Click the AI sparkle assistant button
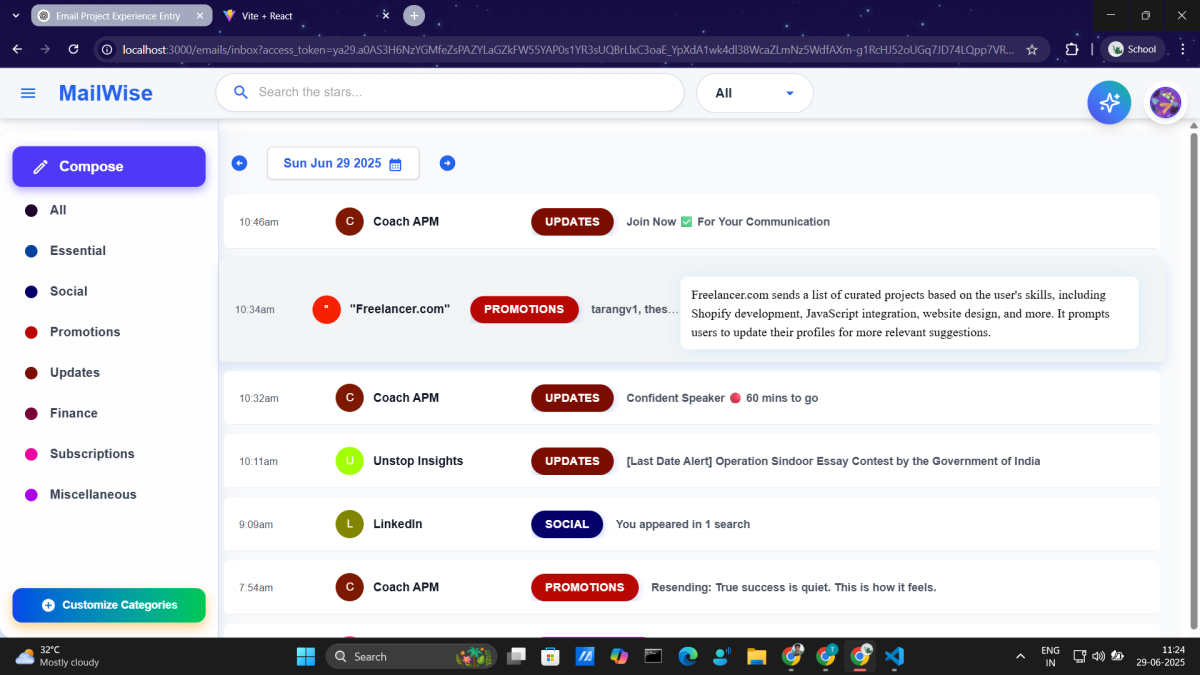Screen dimensions: 1200x675 tap(1109, 102)
